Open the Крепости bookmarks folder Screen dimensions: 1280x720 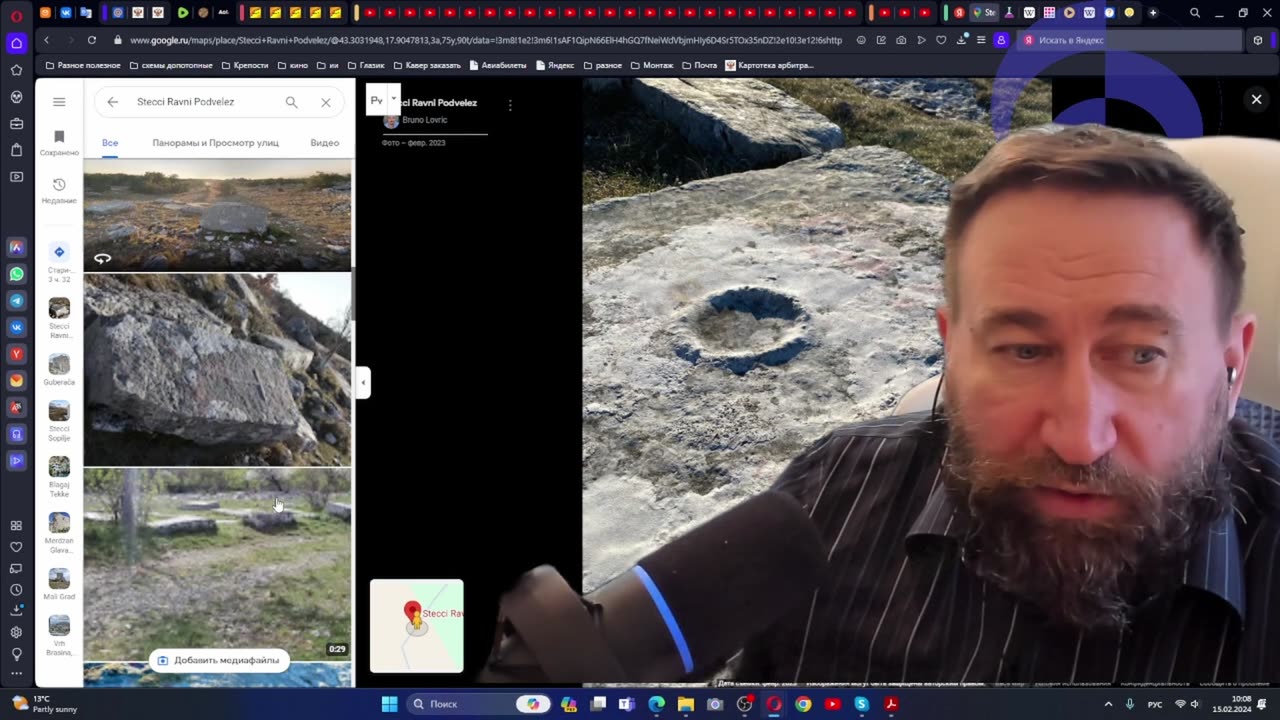click(x=244, y=65)
